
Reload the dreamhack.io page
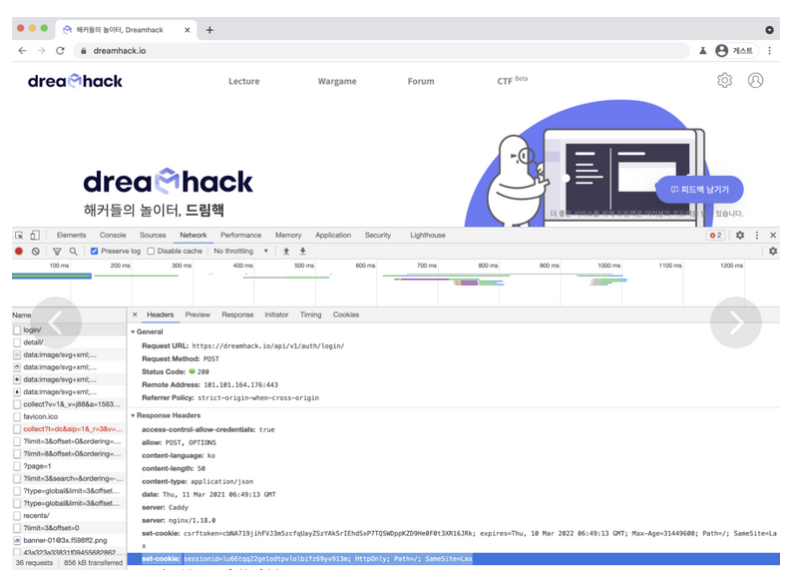[60, 51]
